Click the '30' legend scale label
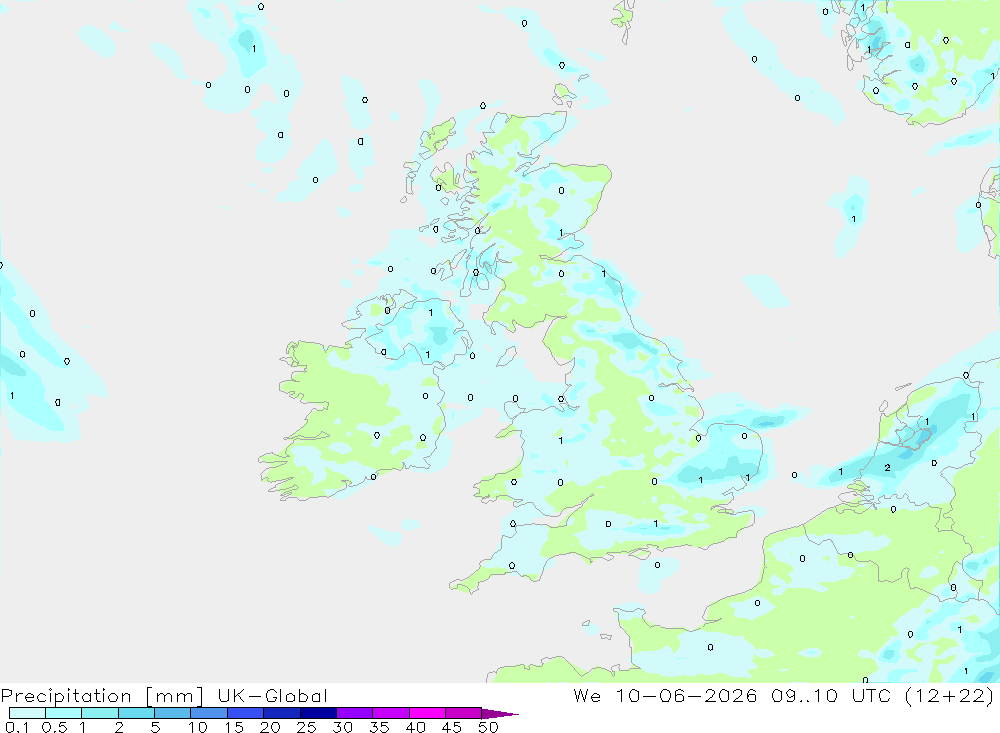 click(343, 727)
